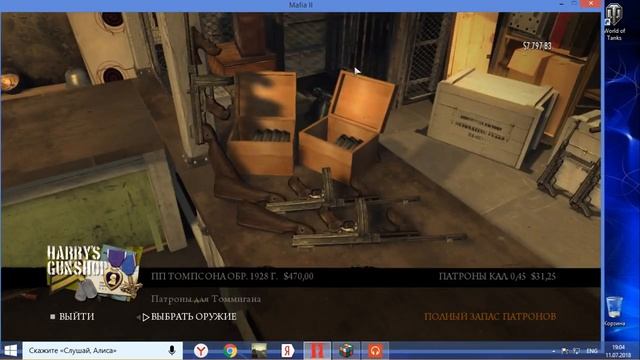Screen dimensions: 640x360
Task: Open Google Chrome from the taskbar
Action: click(230, 351)
